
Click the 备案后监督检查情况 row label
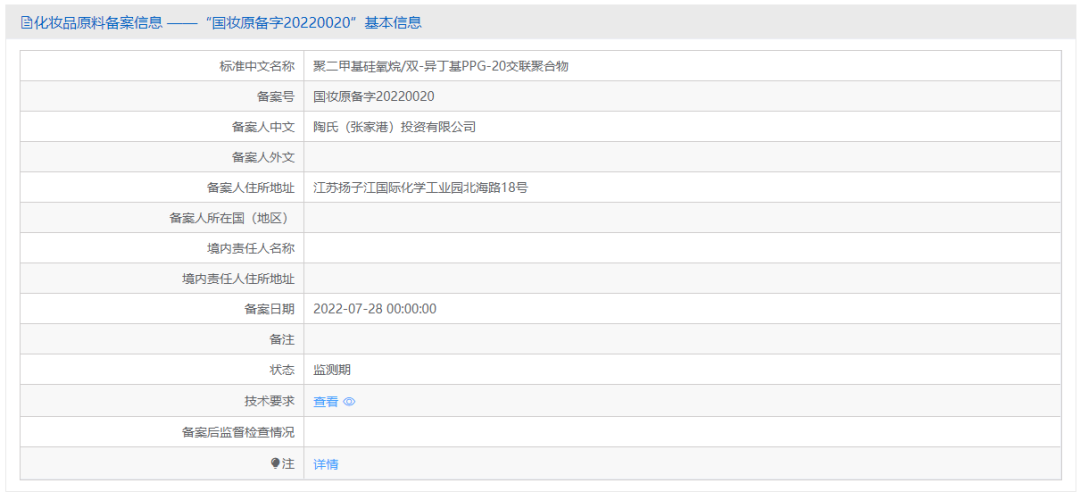(238, 432)
